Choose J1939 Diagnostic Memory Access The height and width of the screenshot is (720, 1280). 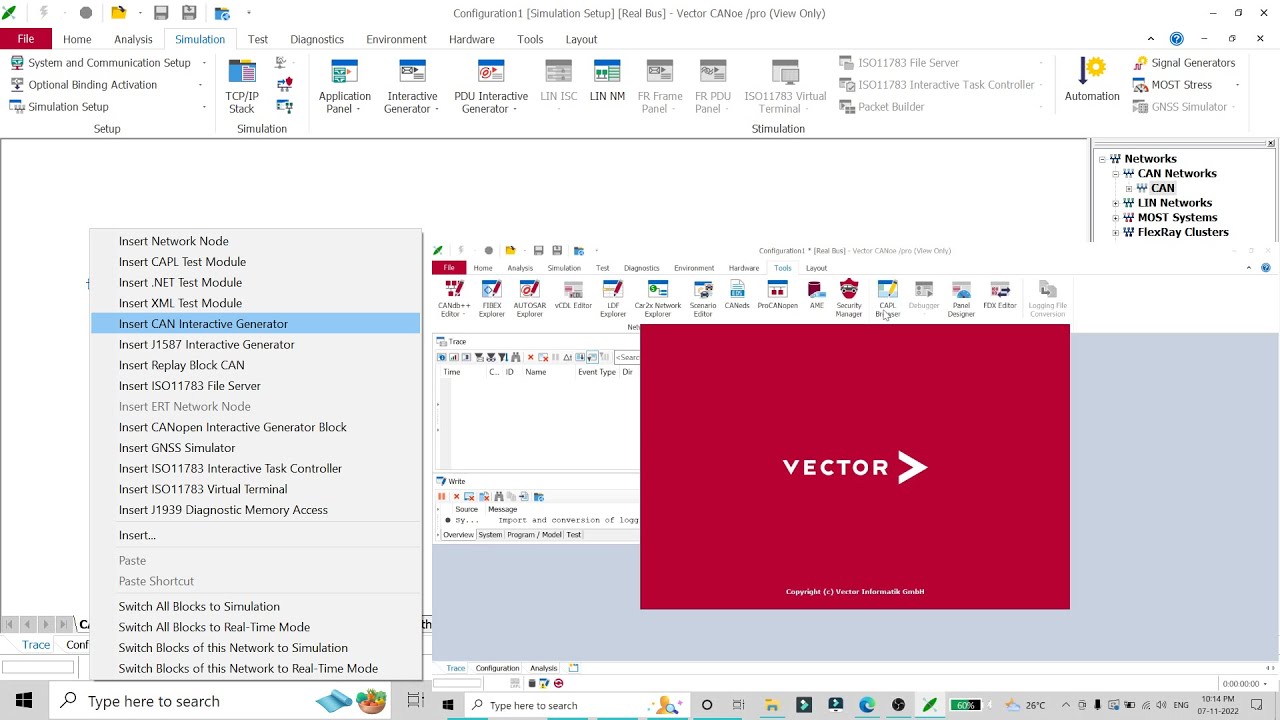[x=256, y=510]
